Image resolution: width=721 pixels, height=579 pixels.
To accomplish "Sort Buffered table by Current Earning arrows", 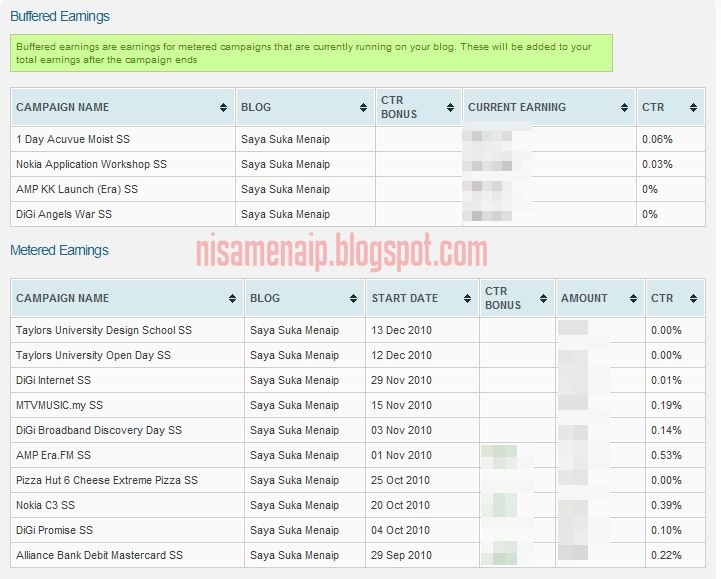I will point(624,107).
